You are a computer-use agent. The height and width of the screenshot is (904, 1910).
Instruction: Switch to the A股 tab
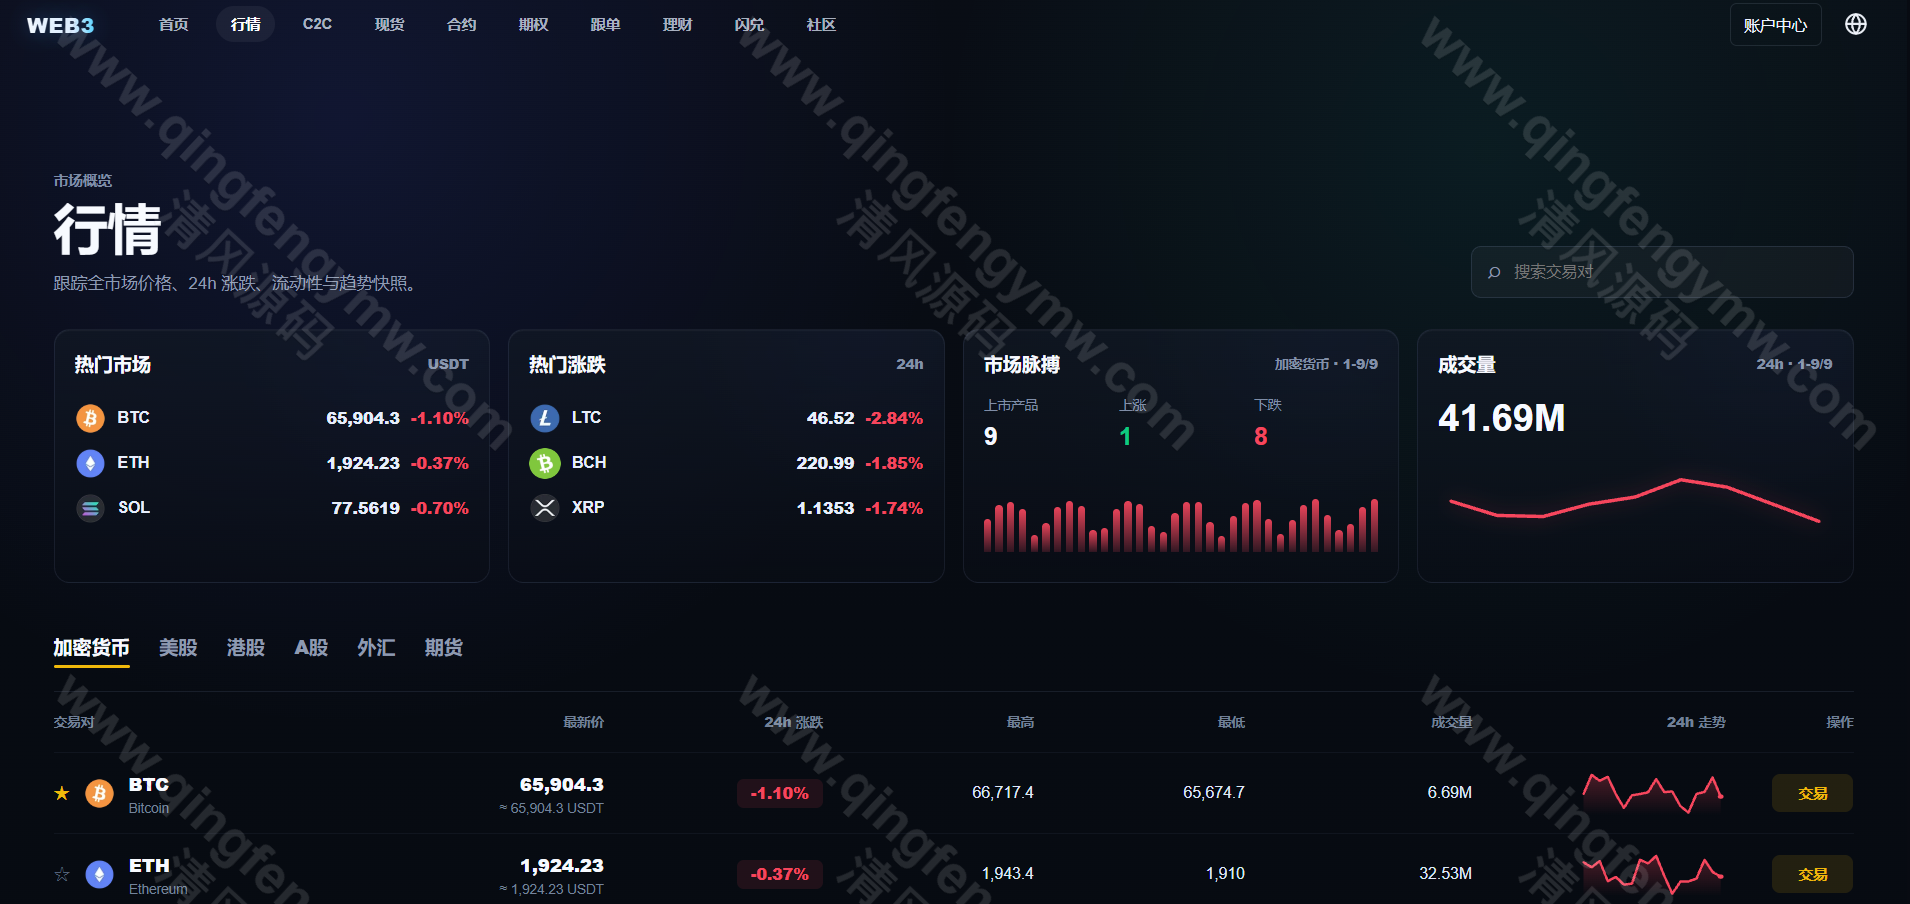pyautogui.click(x=311, y=648)
